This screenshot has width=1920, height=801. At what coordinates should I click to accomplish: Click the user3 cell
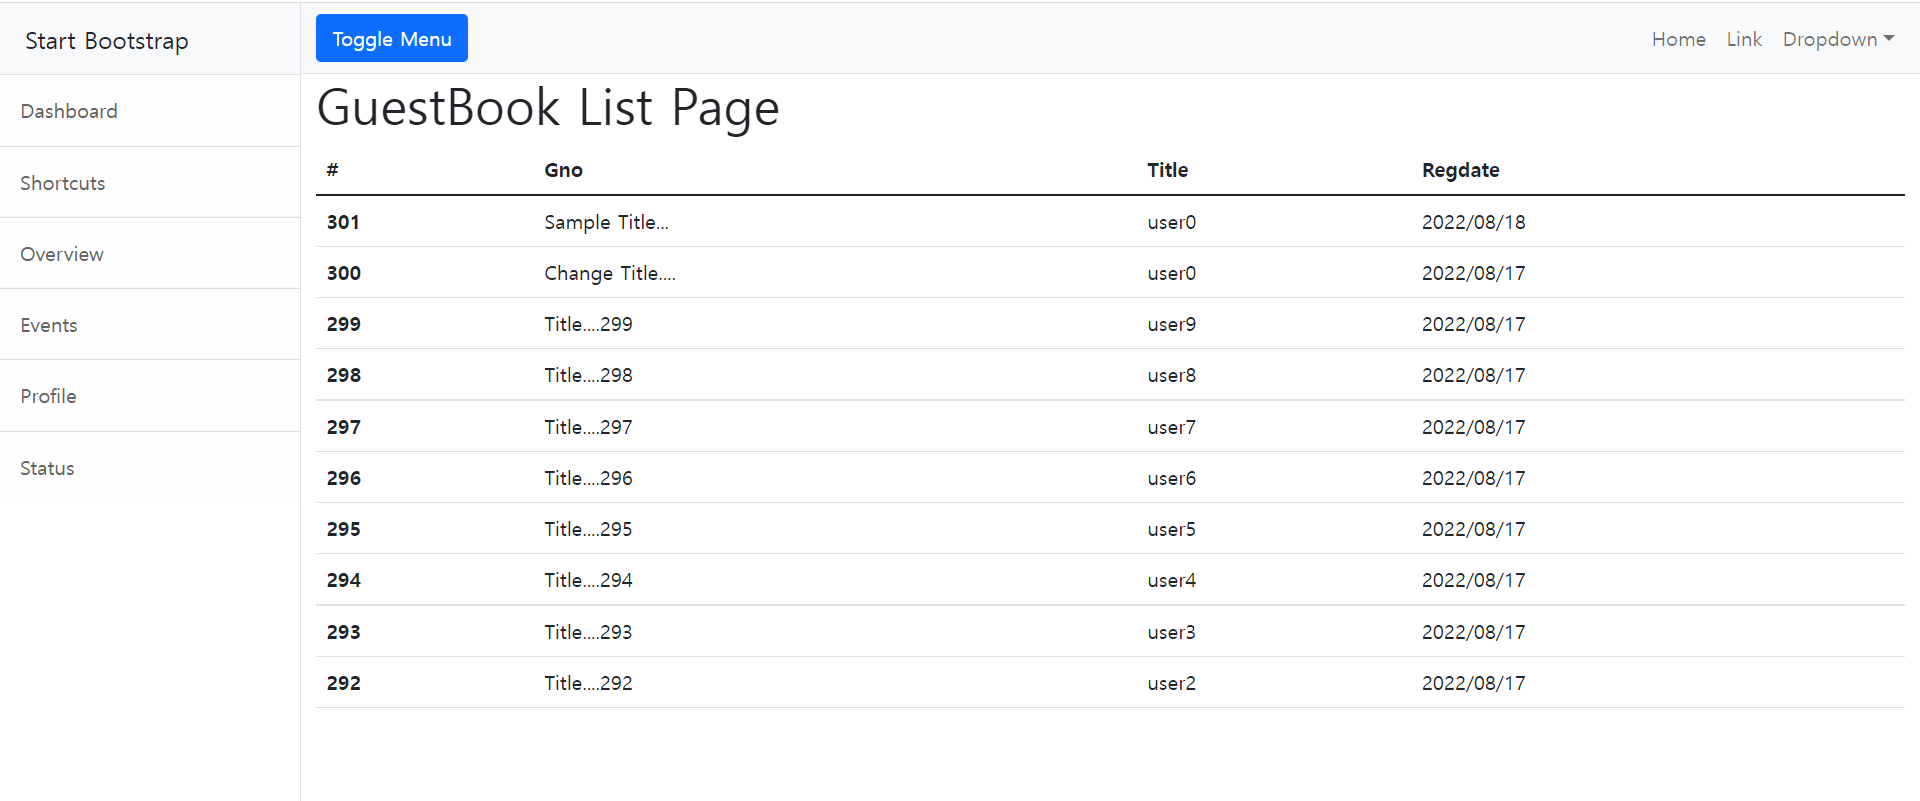point(1171,632)
